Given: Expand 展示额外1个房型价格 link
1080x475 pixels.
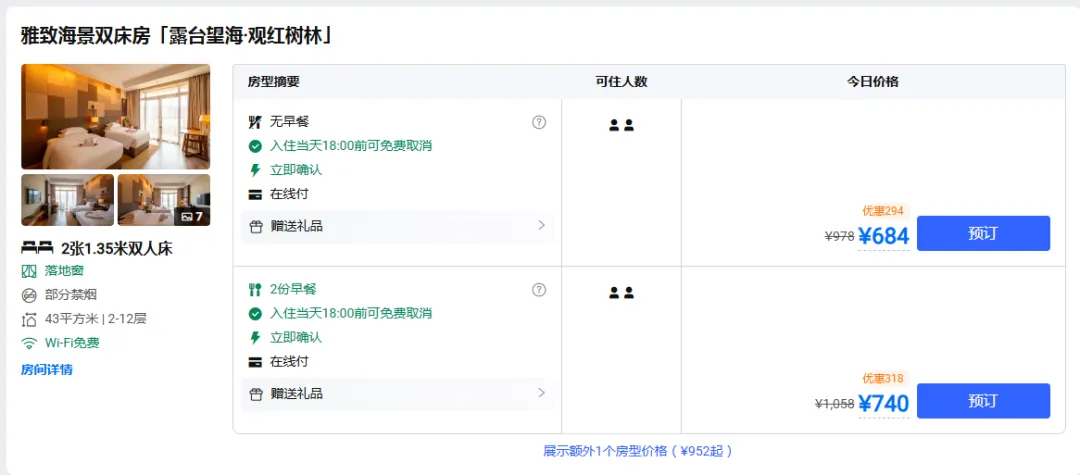Looking at the screenshot, I should (638, 452).
